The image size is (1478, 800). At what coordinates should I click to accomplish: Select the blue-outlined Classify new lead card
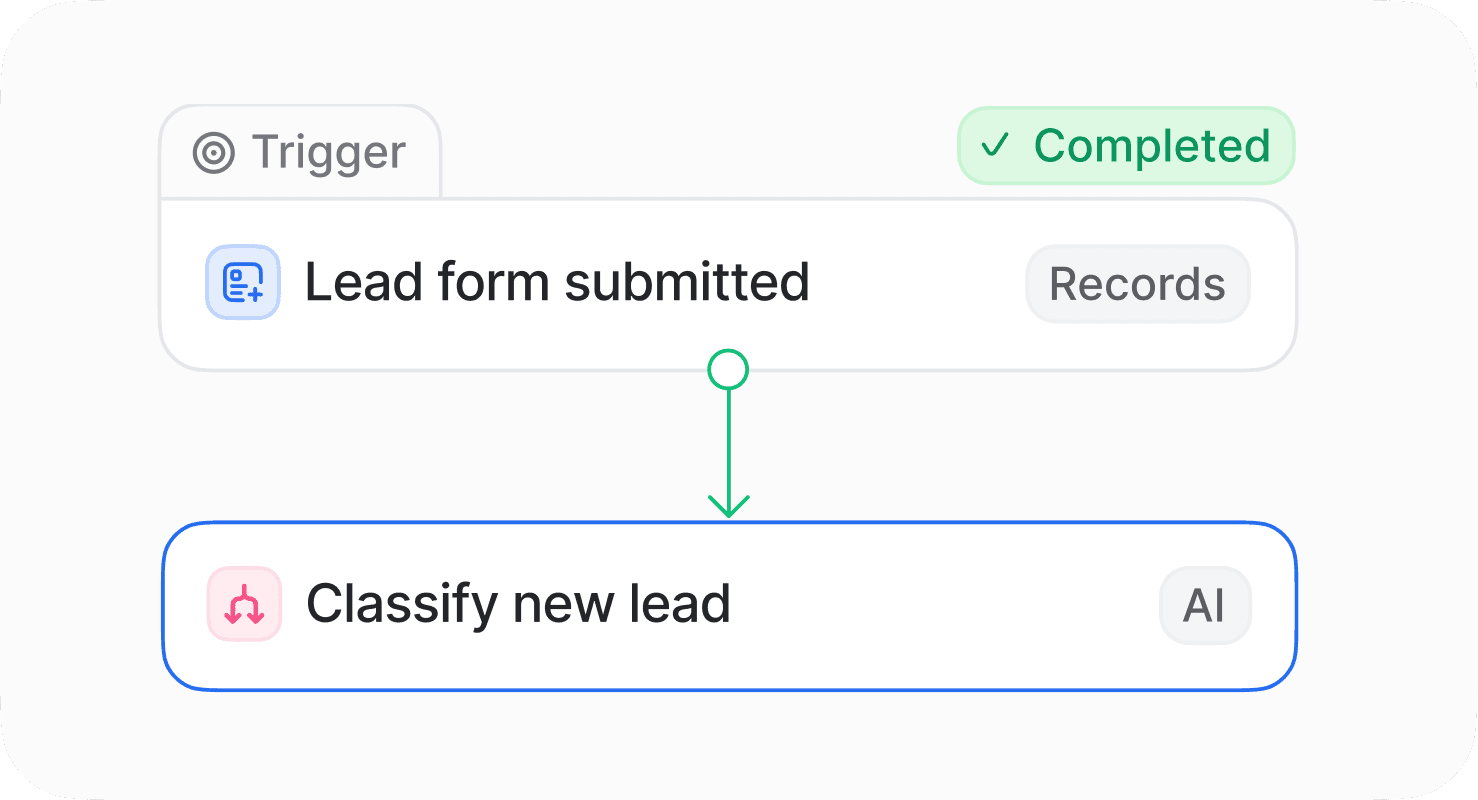728,604
